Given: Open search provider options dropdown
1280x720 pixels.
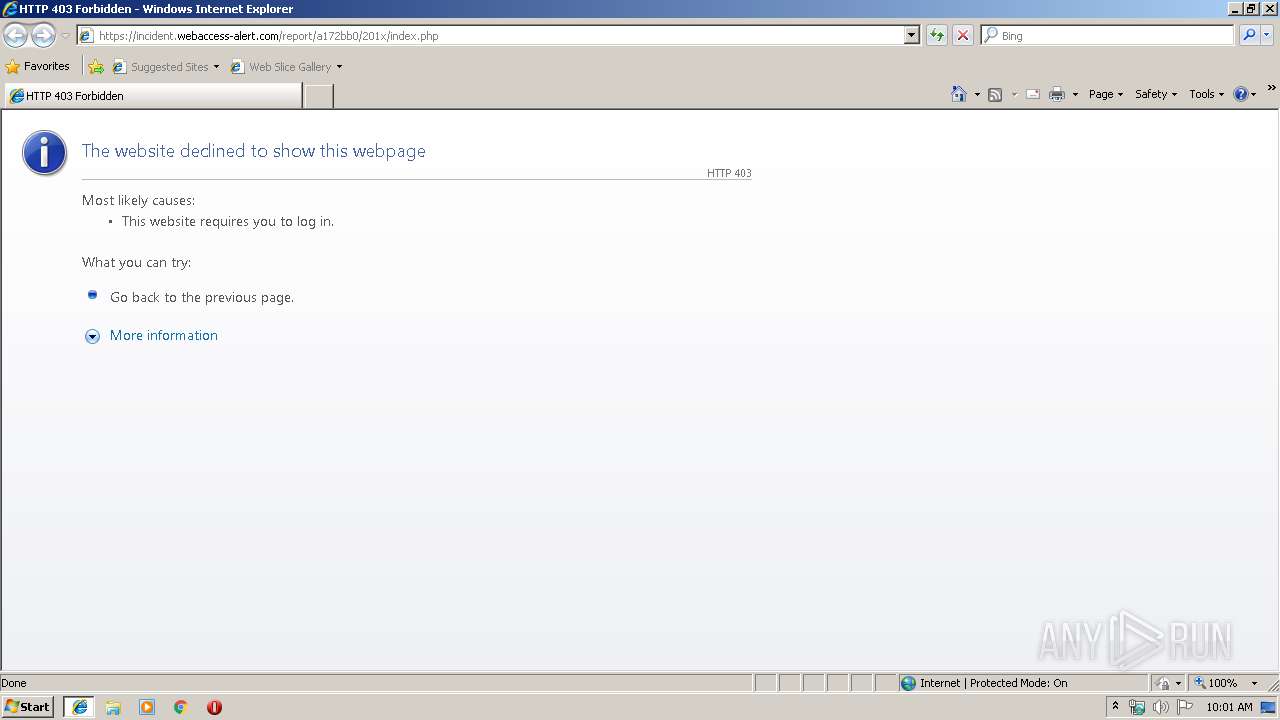Looking at the screenshot, I should pos(1266,36).
